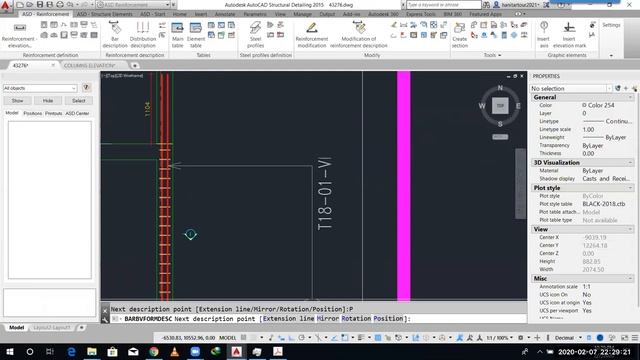Open Bar description tool
The width and height of the screenshot is (640, 360).
click(115, 35)
